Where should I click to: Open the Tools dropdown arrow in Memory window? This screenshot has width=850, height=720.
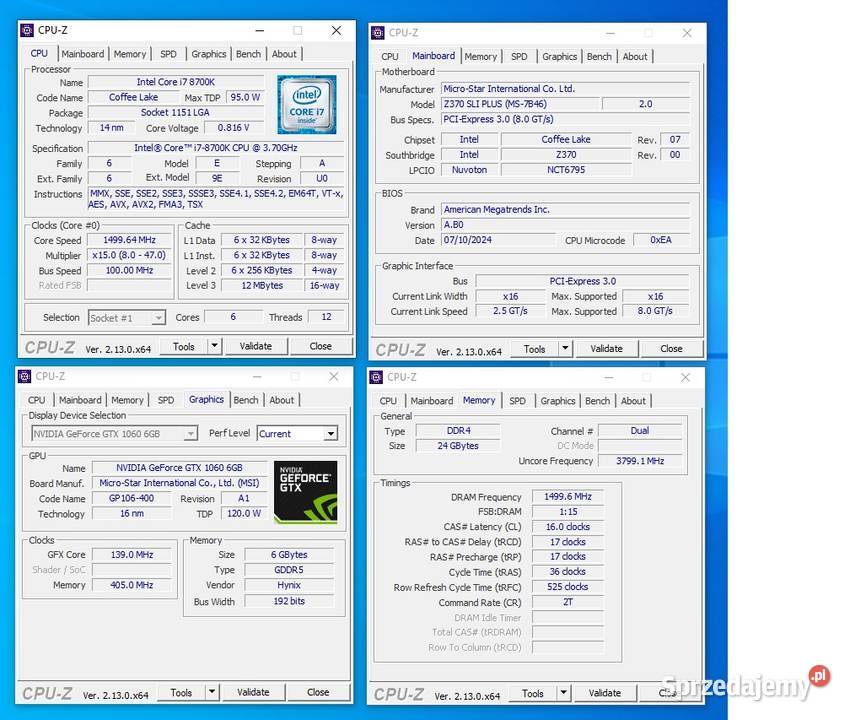click(x=563, y=692)
